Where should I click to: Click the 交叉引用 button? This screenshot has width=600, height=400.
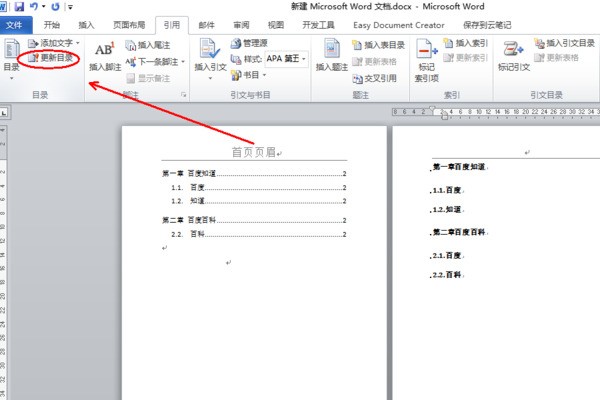[x=374, y=78]
